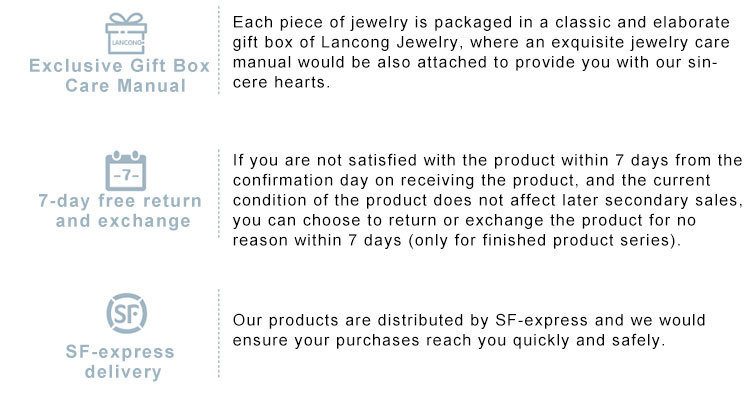
Task: Click the 'delivery' heading text
Action: pyautogui.click(x=123, y=372)
